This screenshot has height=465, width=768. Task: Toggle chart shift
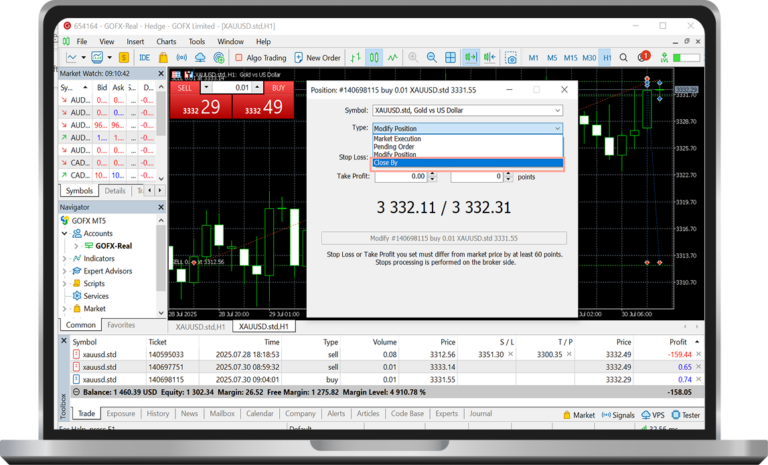tap(489, 58)
